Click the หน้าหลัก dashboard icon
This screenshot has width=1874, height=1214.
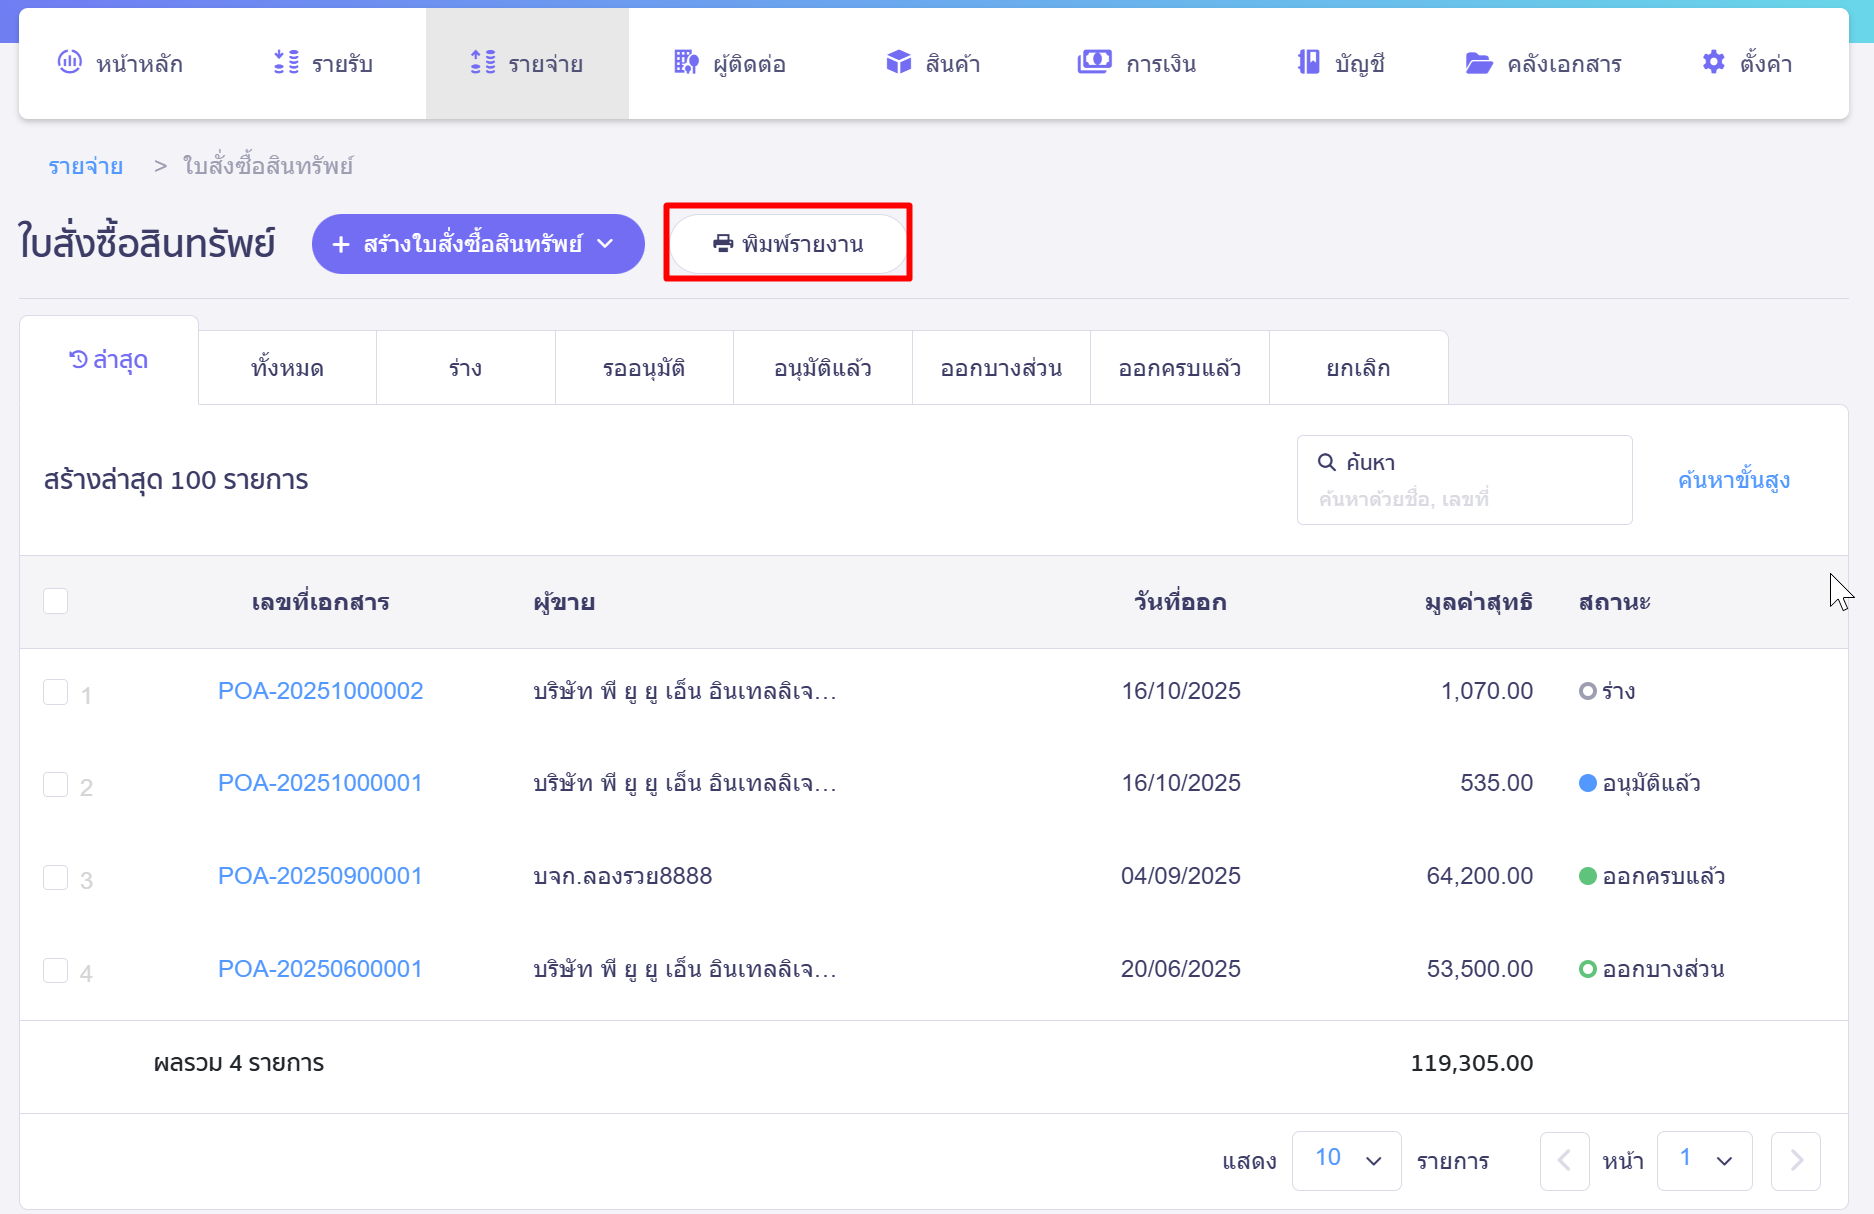pyautogui.click(x=69, y=62)
